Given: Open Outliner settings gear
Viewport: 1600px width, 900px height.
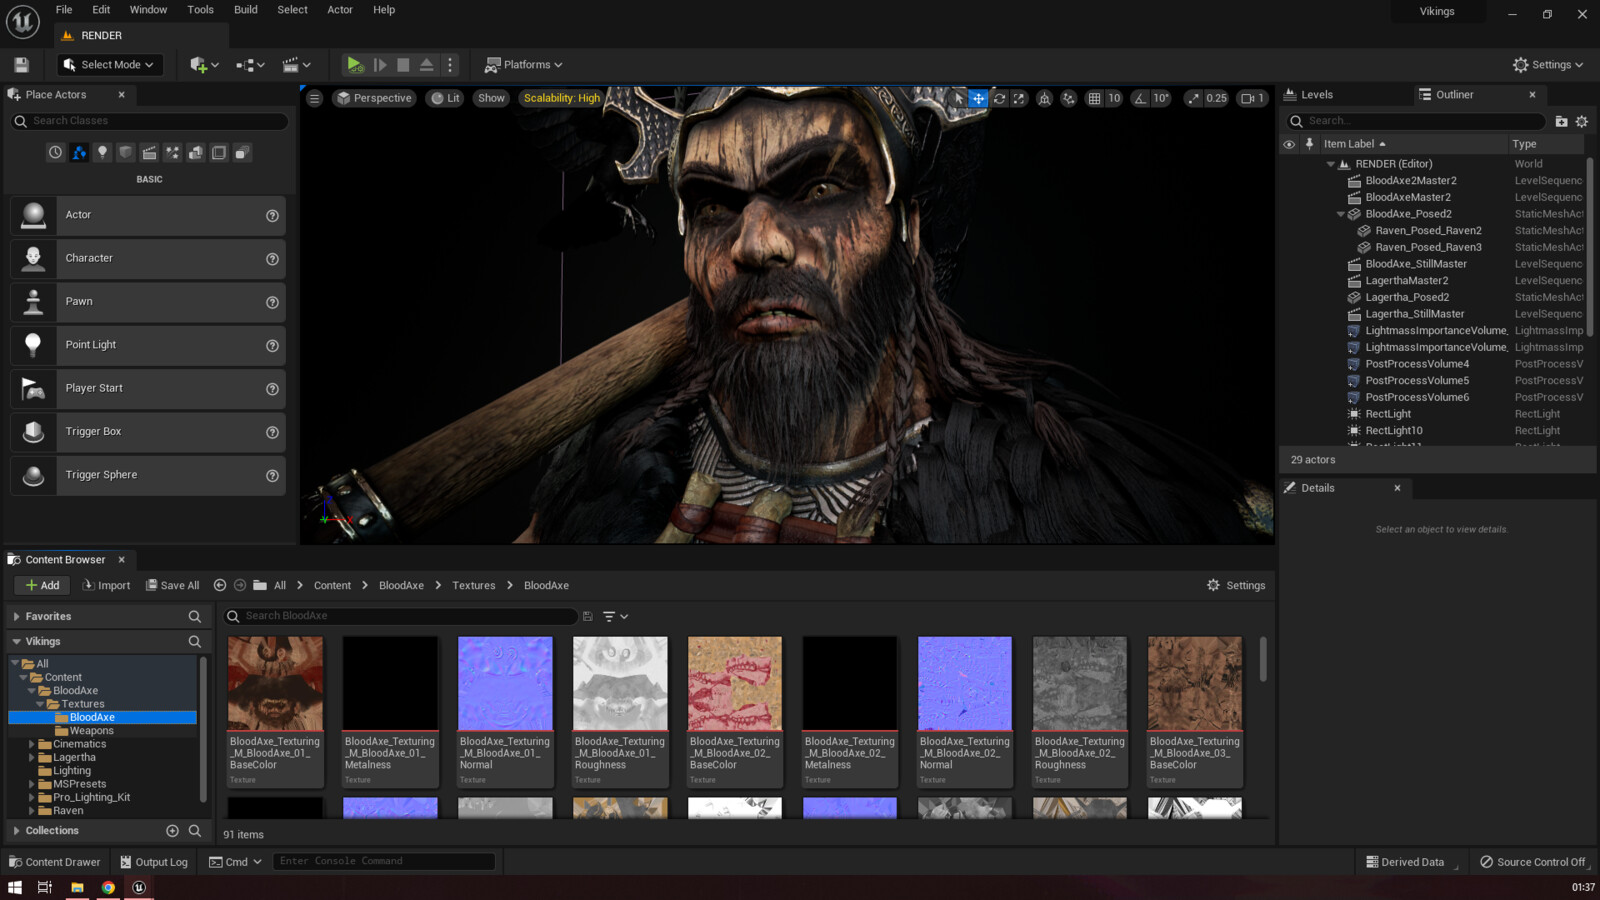Looking at the screenshot, I should [1582, 122].
